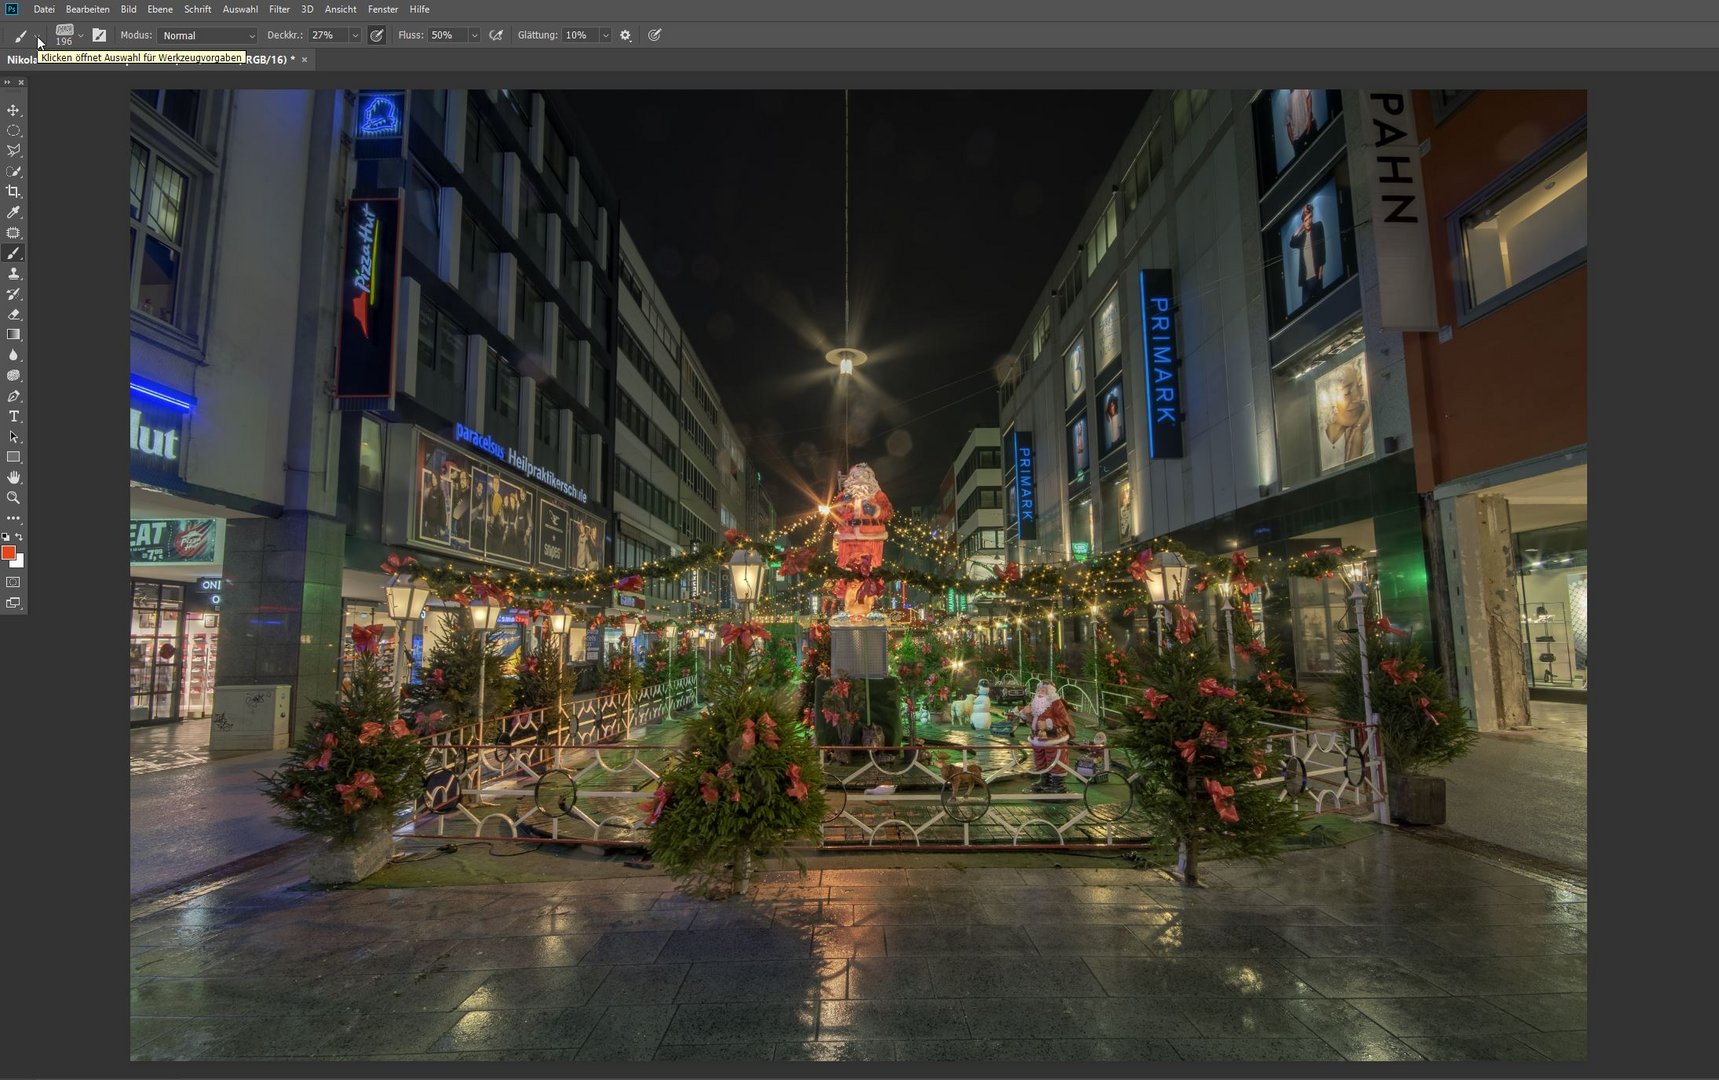Open the Fenster menu
This screenshot has height=1080, width=1719.
(x=383, y=9)
